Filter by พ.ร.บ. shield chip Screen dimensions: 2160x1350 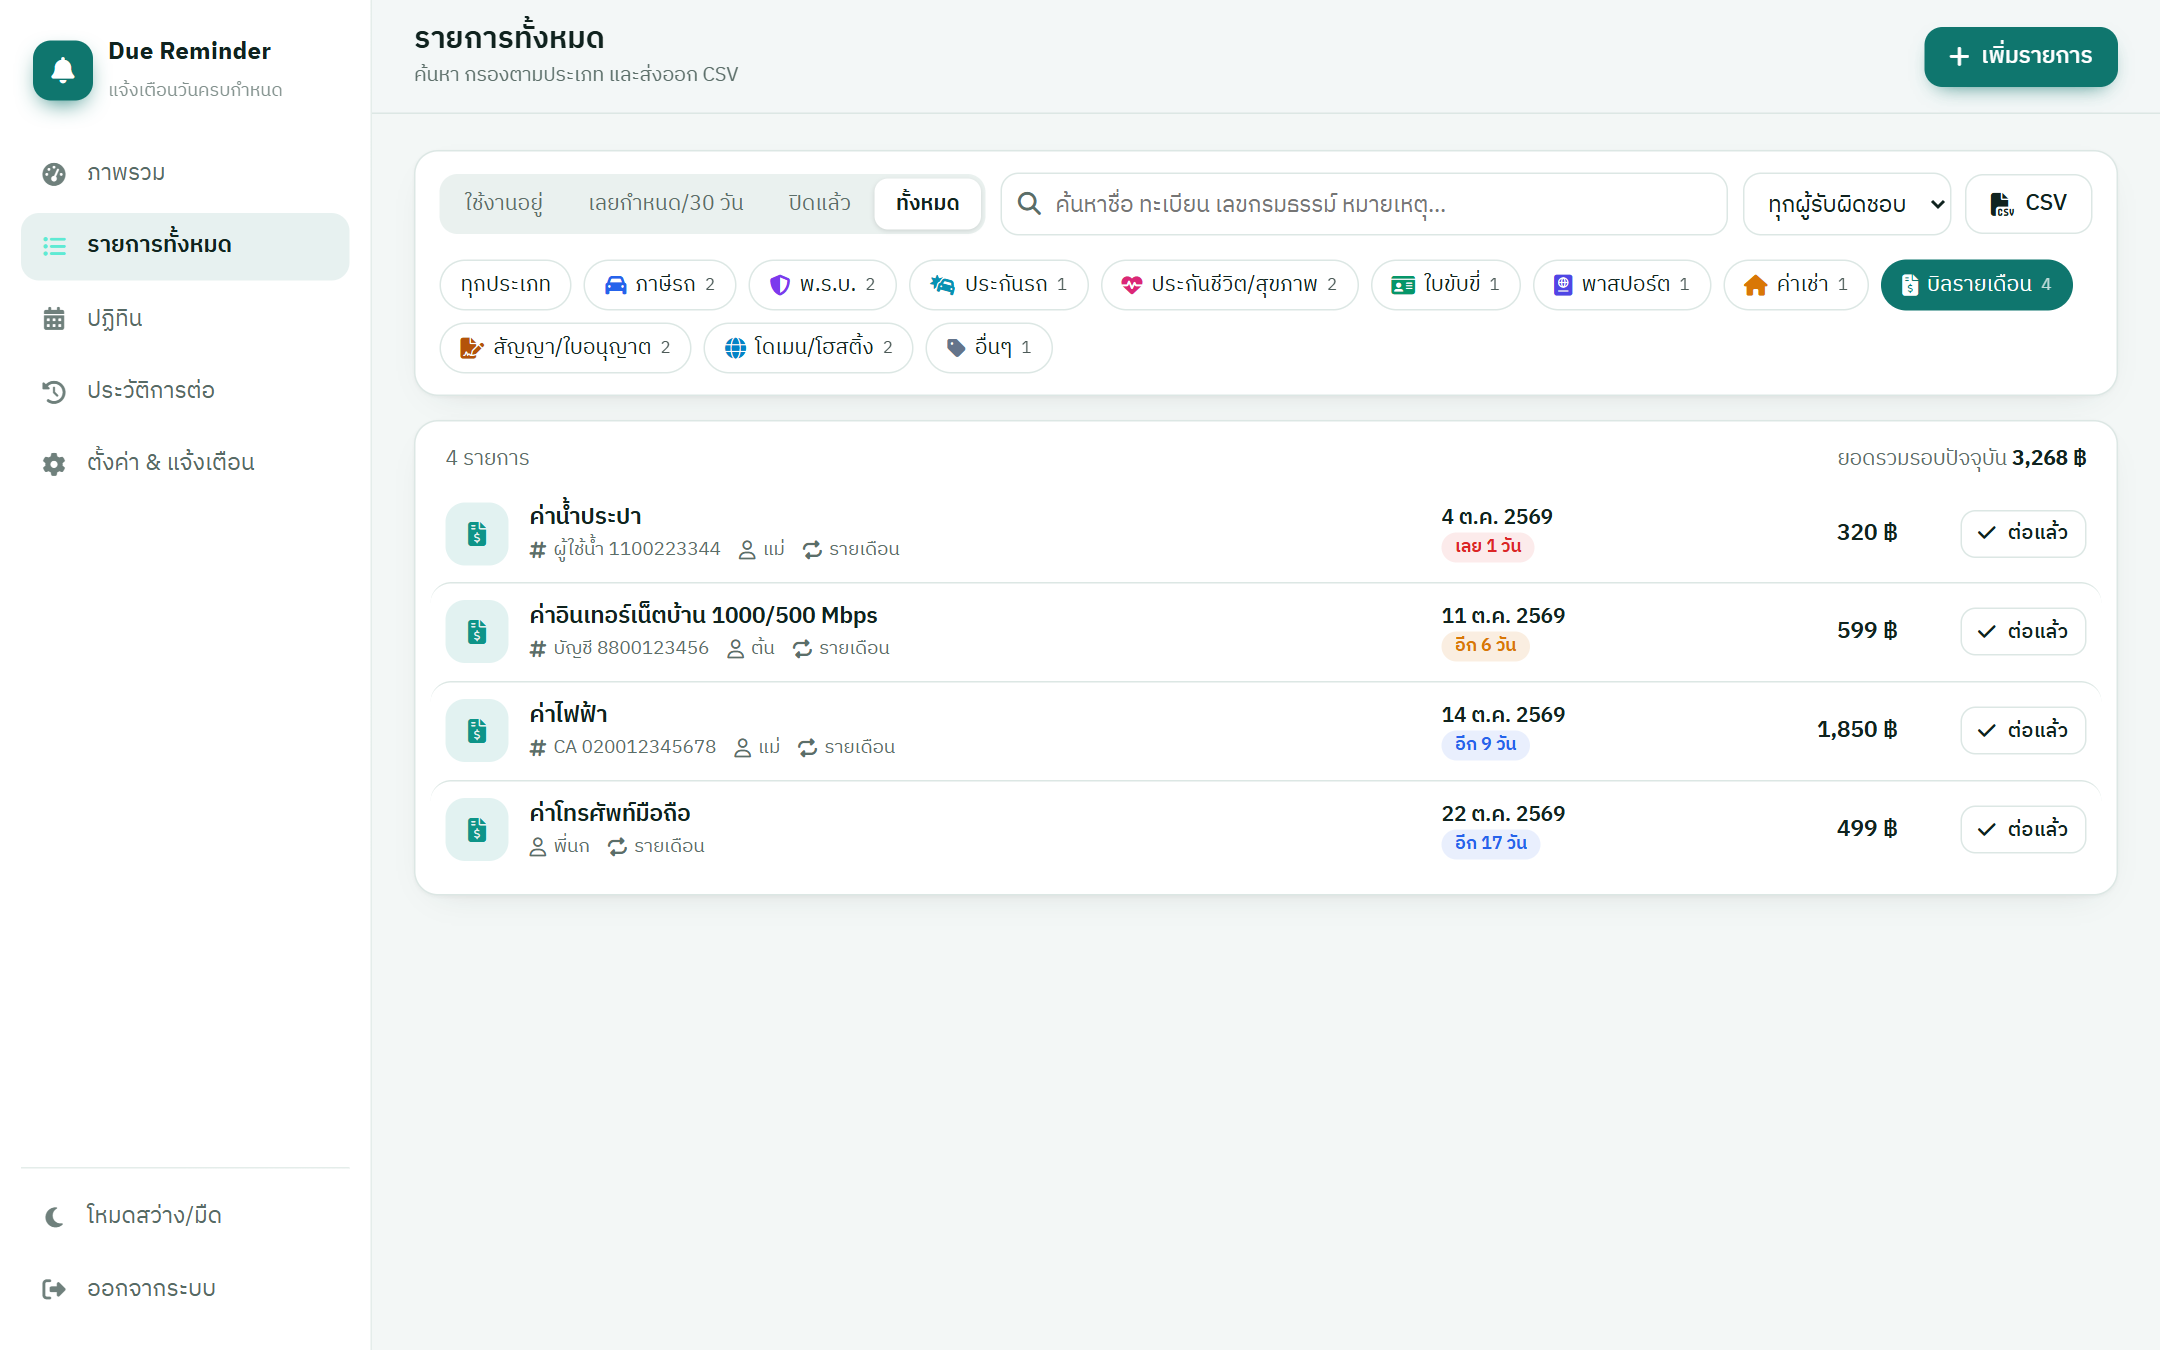[x=822, y=285]
